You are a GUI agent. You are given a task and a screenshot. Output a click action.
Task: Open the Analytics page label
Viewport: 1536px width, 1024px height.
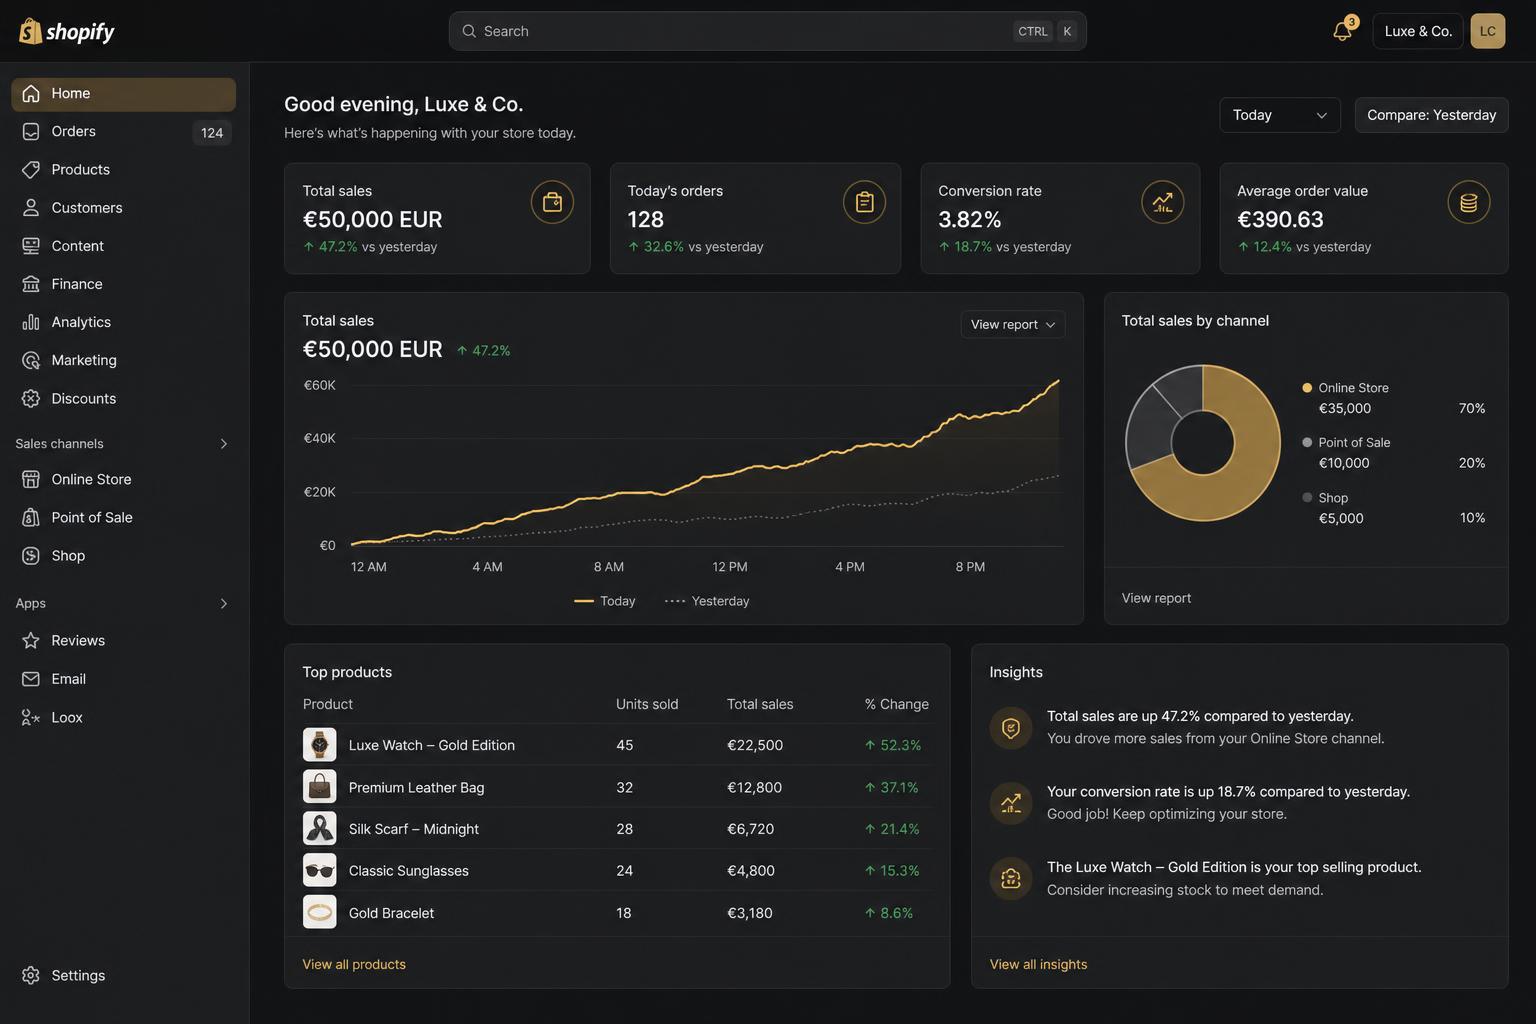tap(81, 322)
